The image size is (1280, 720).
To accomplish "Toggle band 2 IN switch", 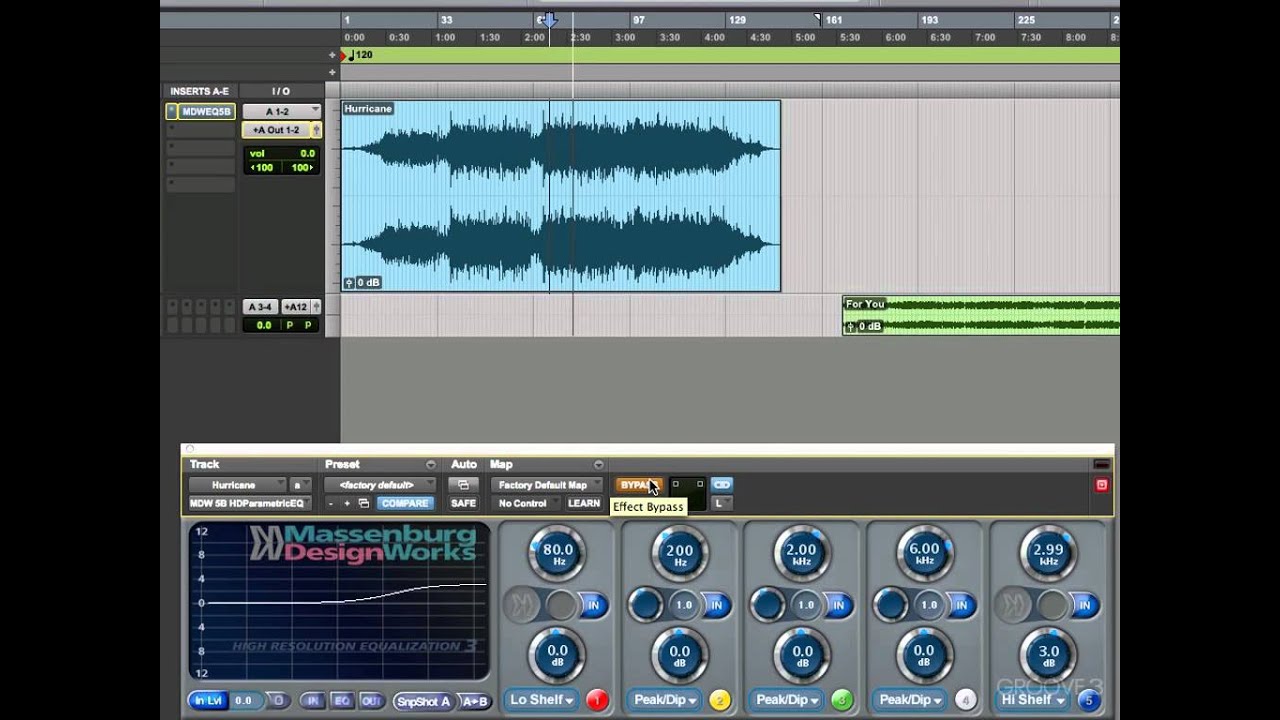I will [x=716, y=605].
